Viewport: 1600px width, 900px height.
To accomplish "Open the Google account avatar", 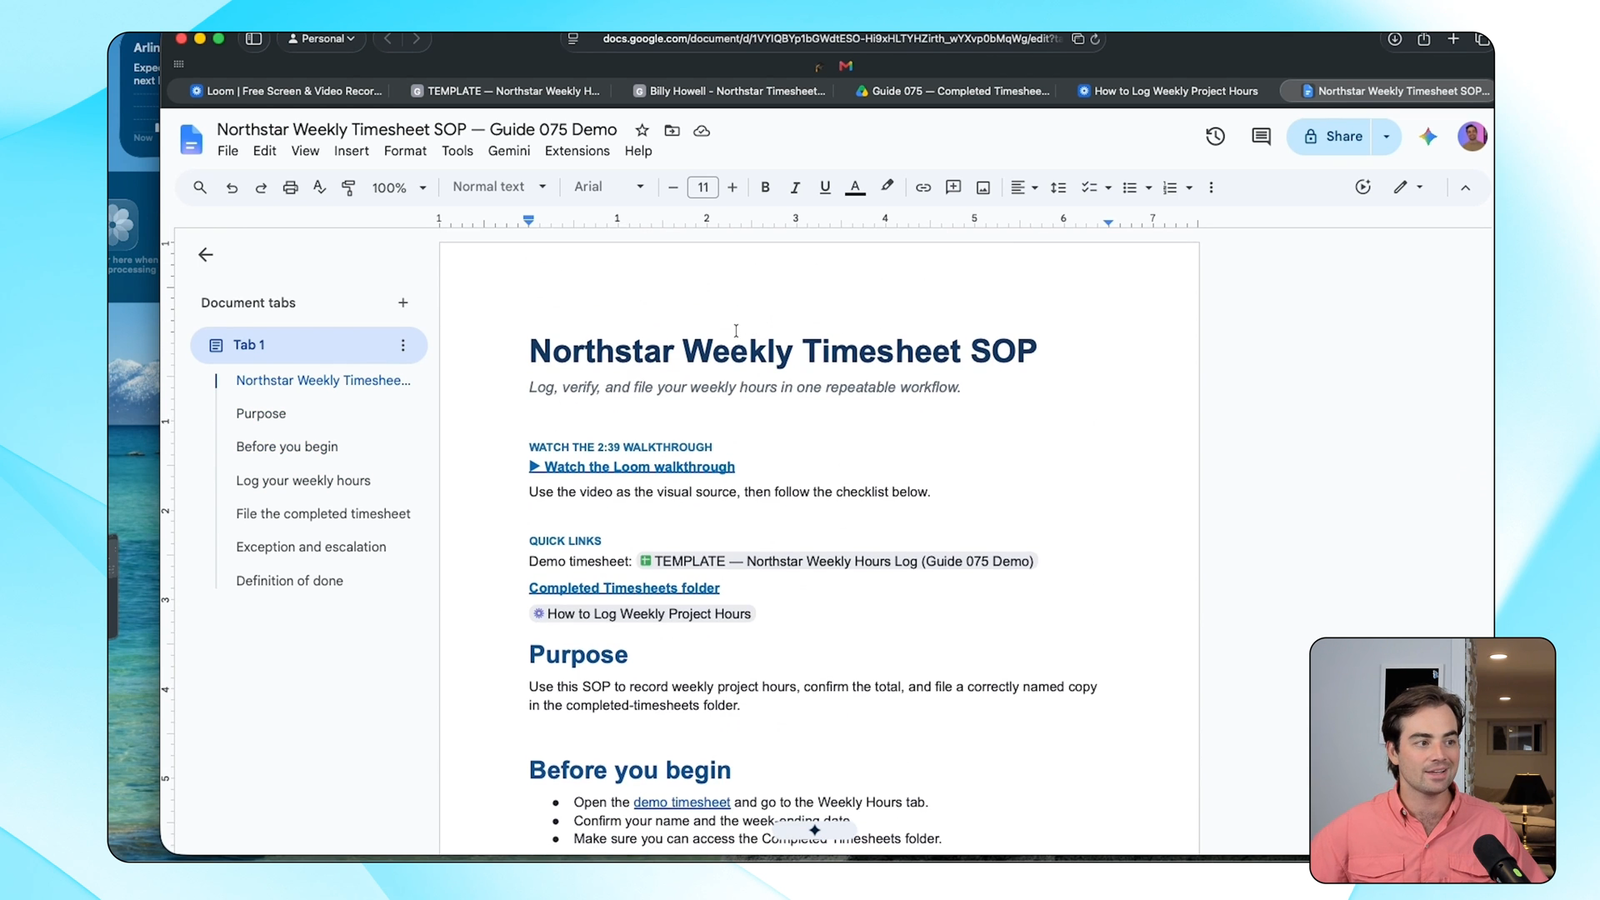I will coord(1472,136).
